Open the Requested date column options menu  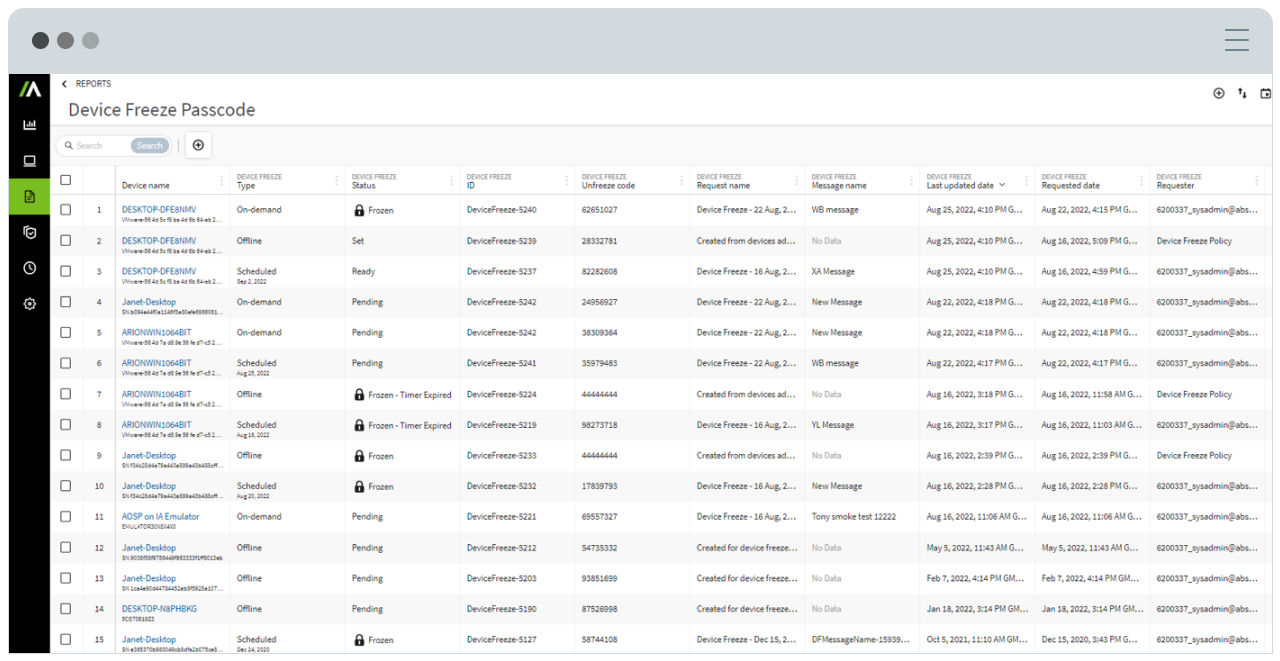[1141, 181]
